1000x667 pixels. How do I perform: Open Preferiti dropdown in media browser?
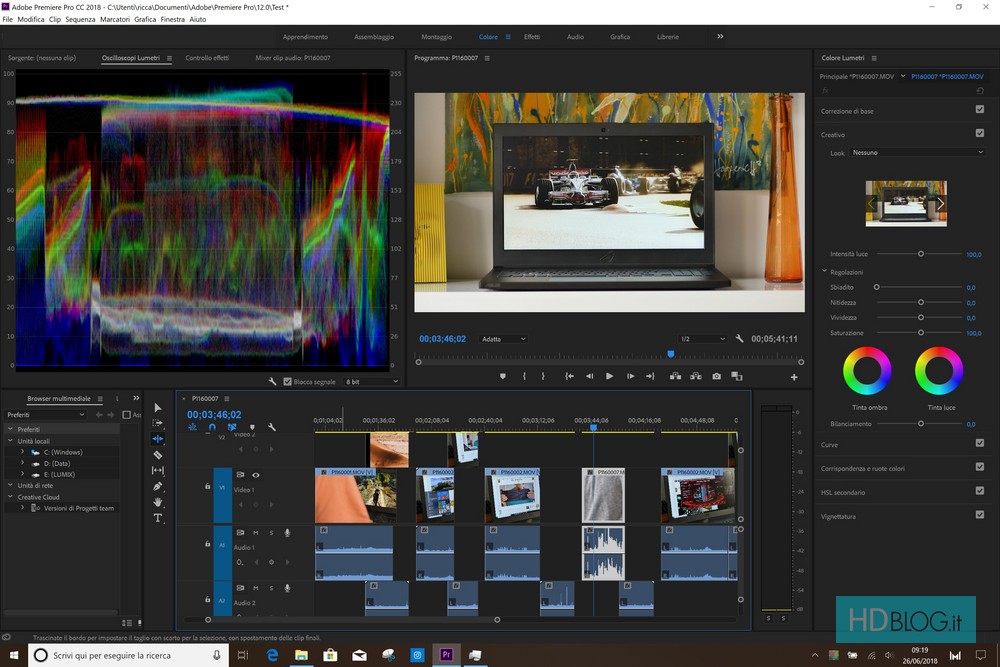pos(45,414)
